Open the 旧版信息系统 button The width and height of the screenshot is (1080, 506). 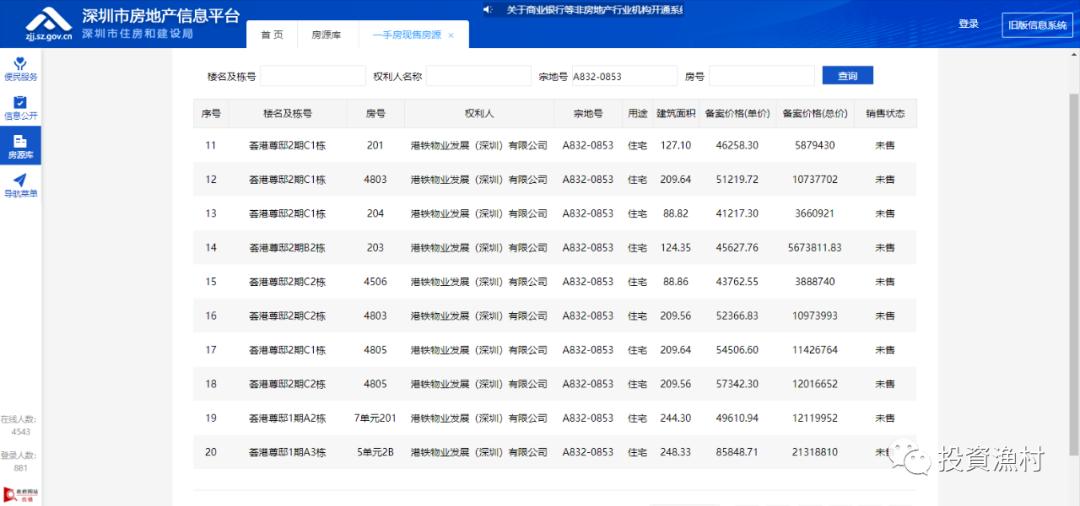coord(1037,25)
